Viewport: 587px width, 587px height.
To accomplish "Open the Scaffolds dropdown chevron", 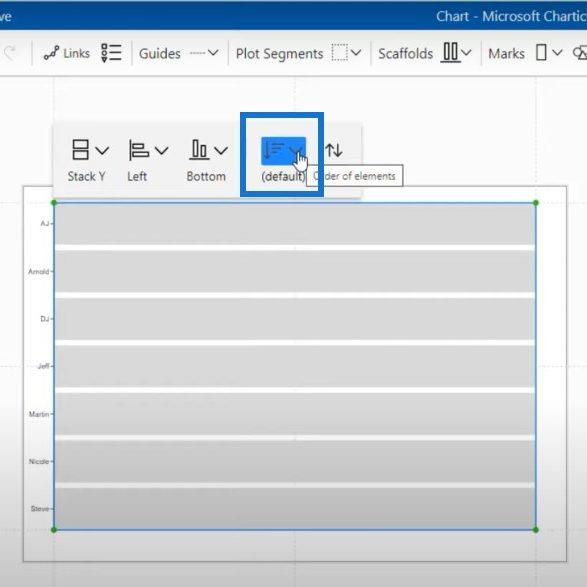I will (466, 53).
